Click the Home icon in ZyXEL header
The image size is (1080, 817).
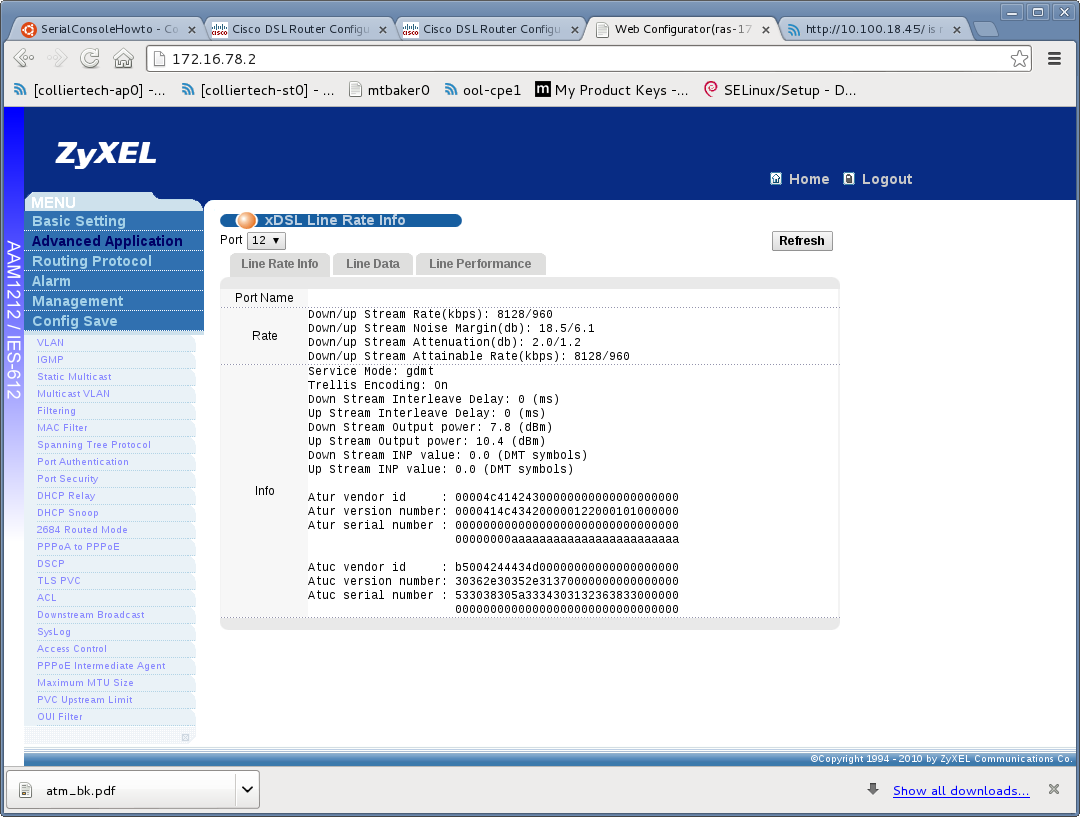[x=776, y=179]
